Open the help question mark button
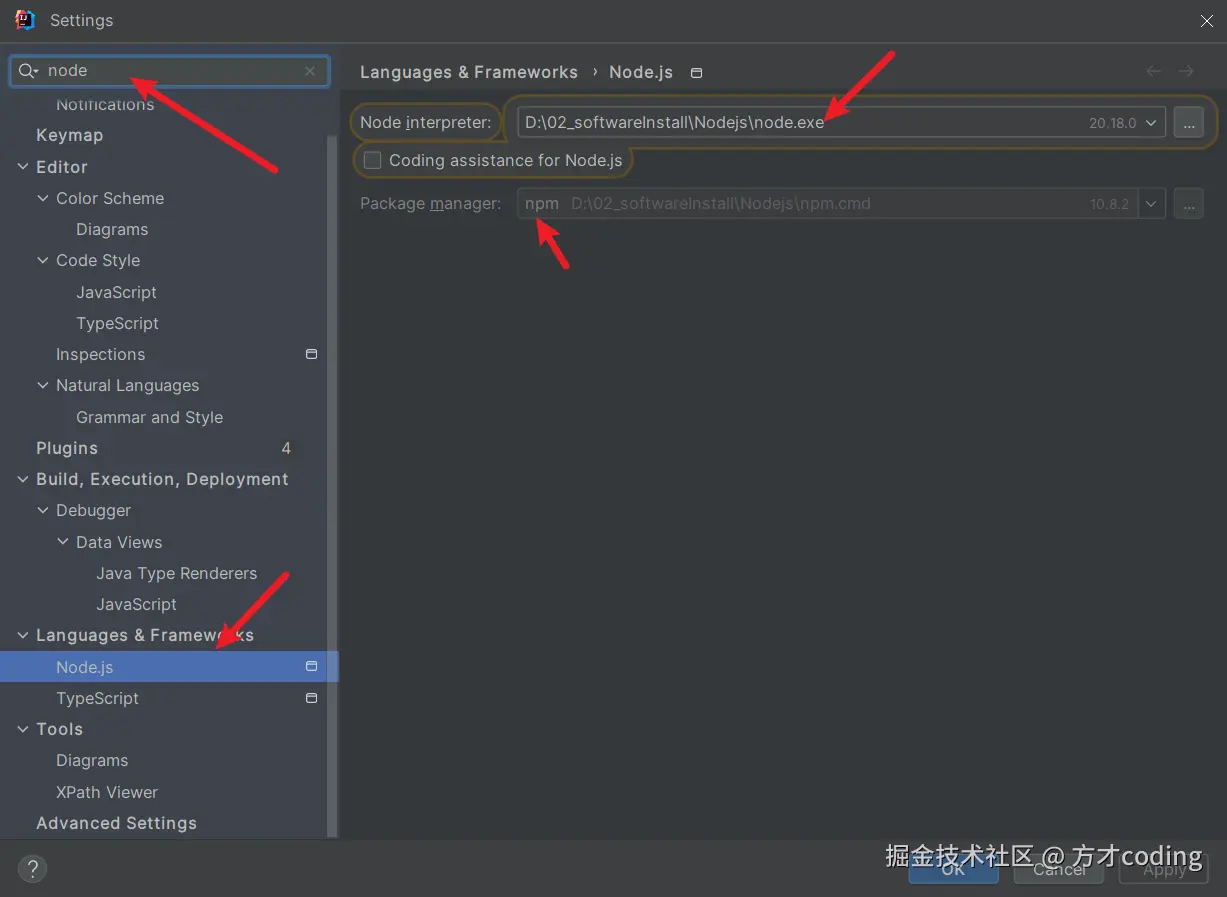Image resolution: width=1227 pixels, height=897 pixels. click(32, 868)
